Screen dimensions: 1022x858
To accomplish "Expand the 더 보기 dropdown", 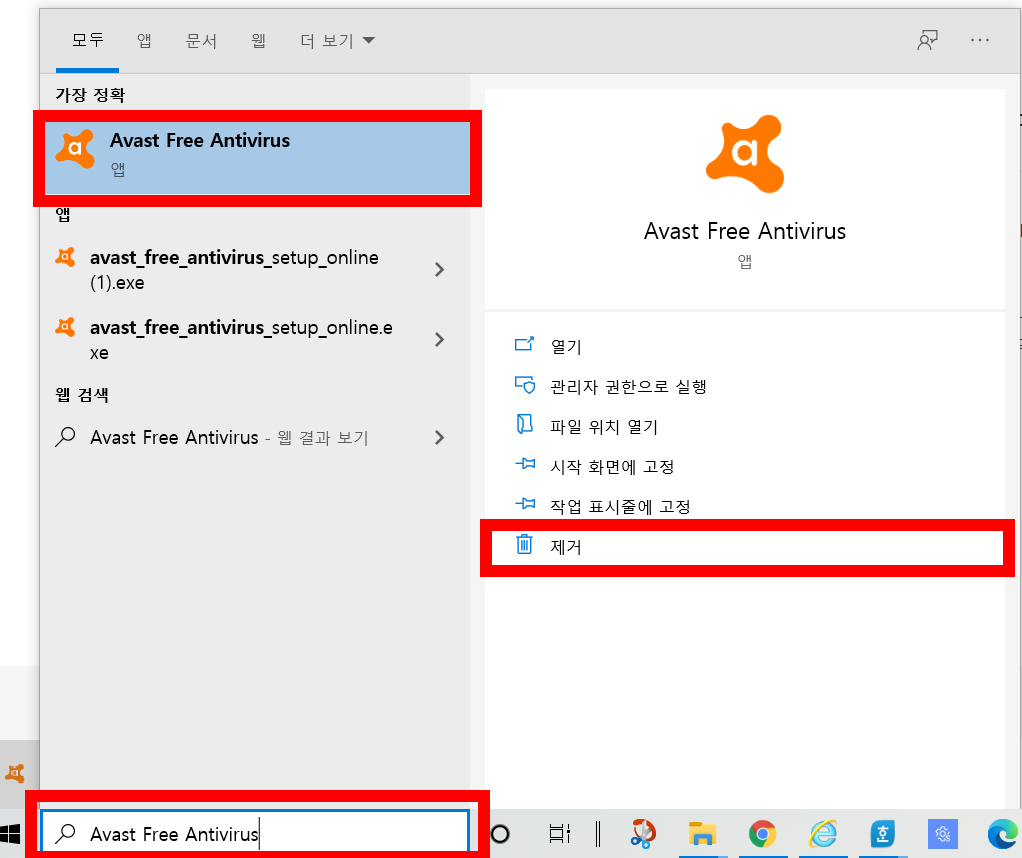I will (337, 40).
